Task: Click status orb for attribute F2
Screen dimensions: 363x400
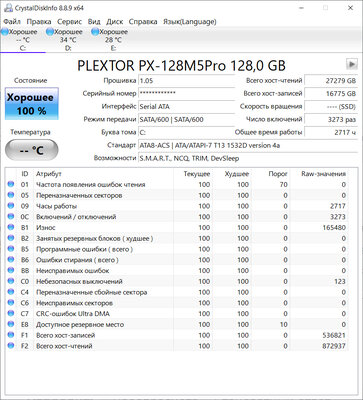Action: (11, 346)
